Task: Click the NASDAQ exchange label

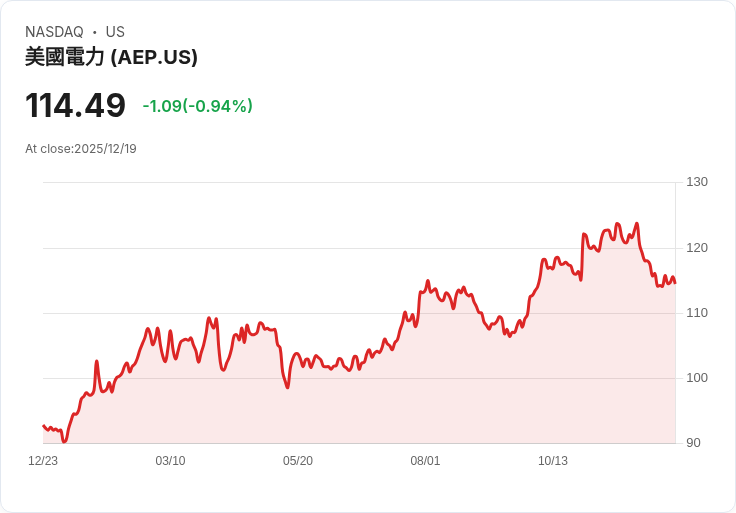Action: [54, 32]
